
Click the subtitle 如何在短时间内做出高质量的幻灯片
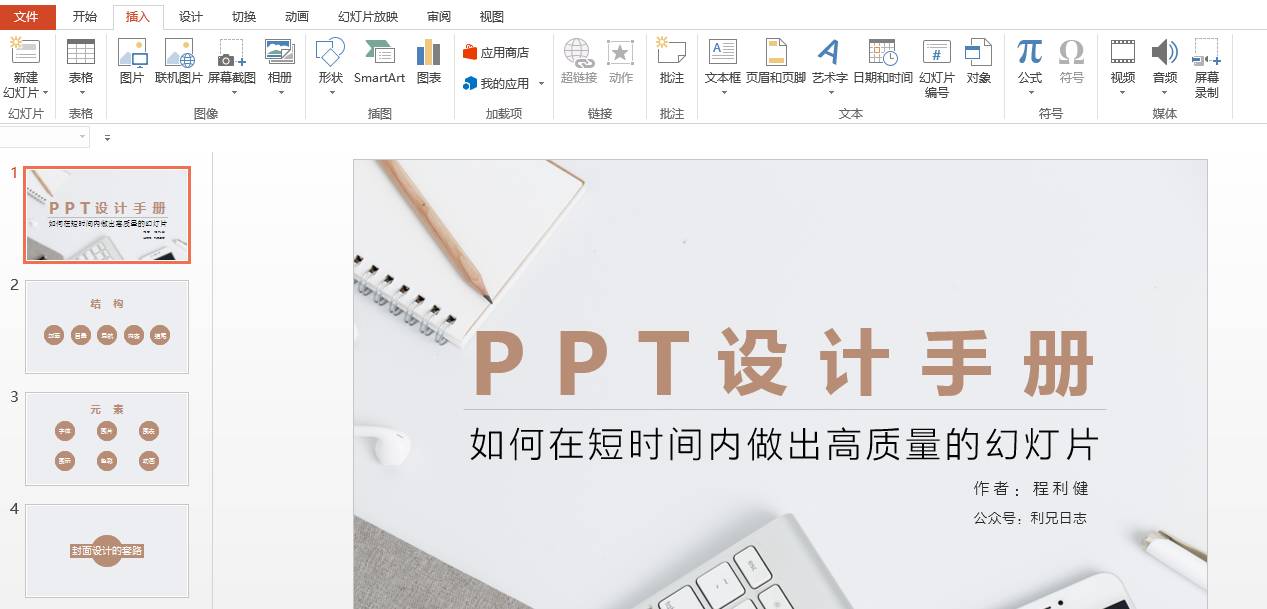[785, 445]
